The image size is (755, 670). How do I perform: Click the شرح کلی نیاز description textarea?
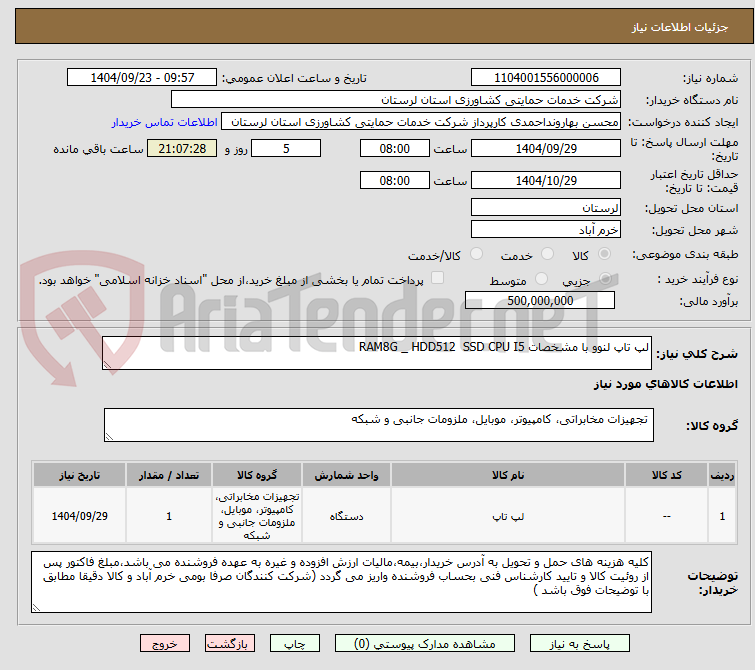(x=377, y=353)
